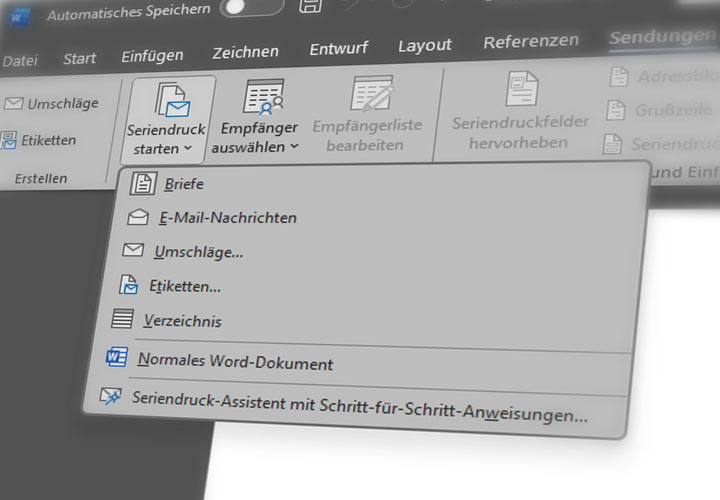720x500 pixels.
Task: Select the Sendungen tab
Action: pyautogui.click(x=663, y=37)
